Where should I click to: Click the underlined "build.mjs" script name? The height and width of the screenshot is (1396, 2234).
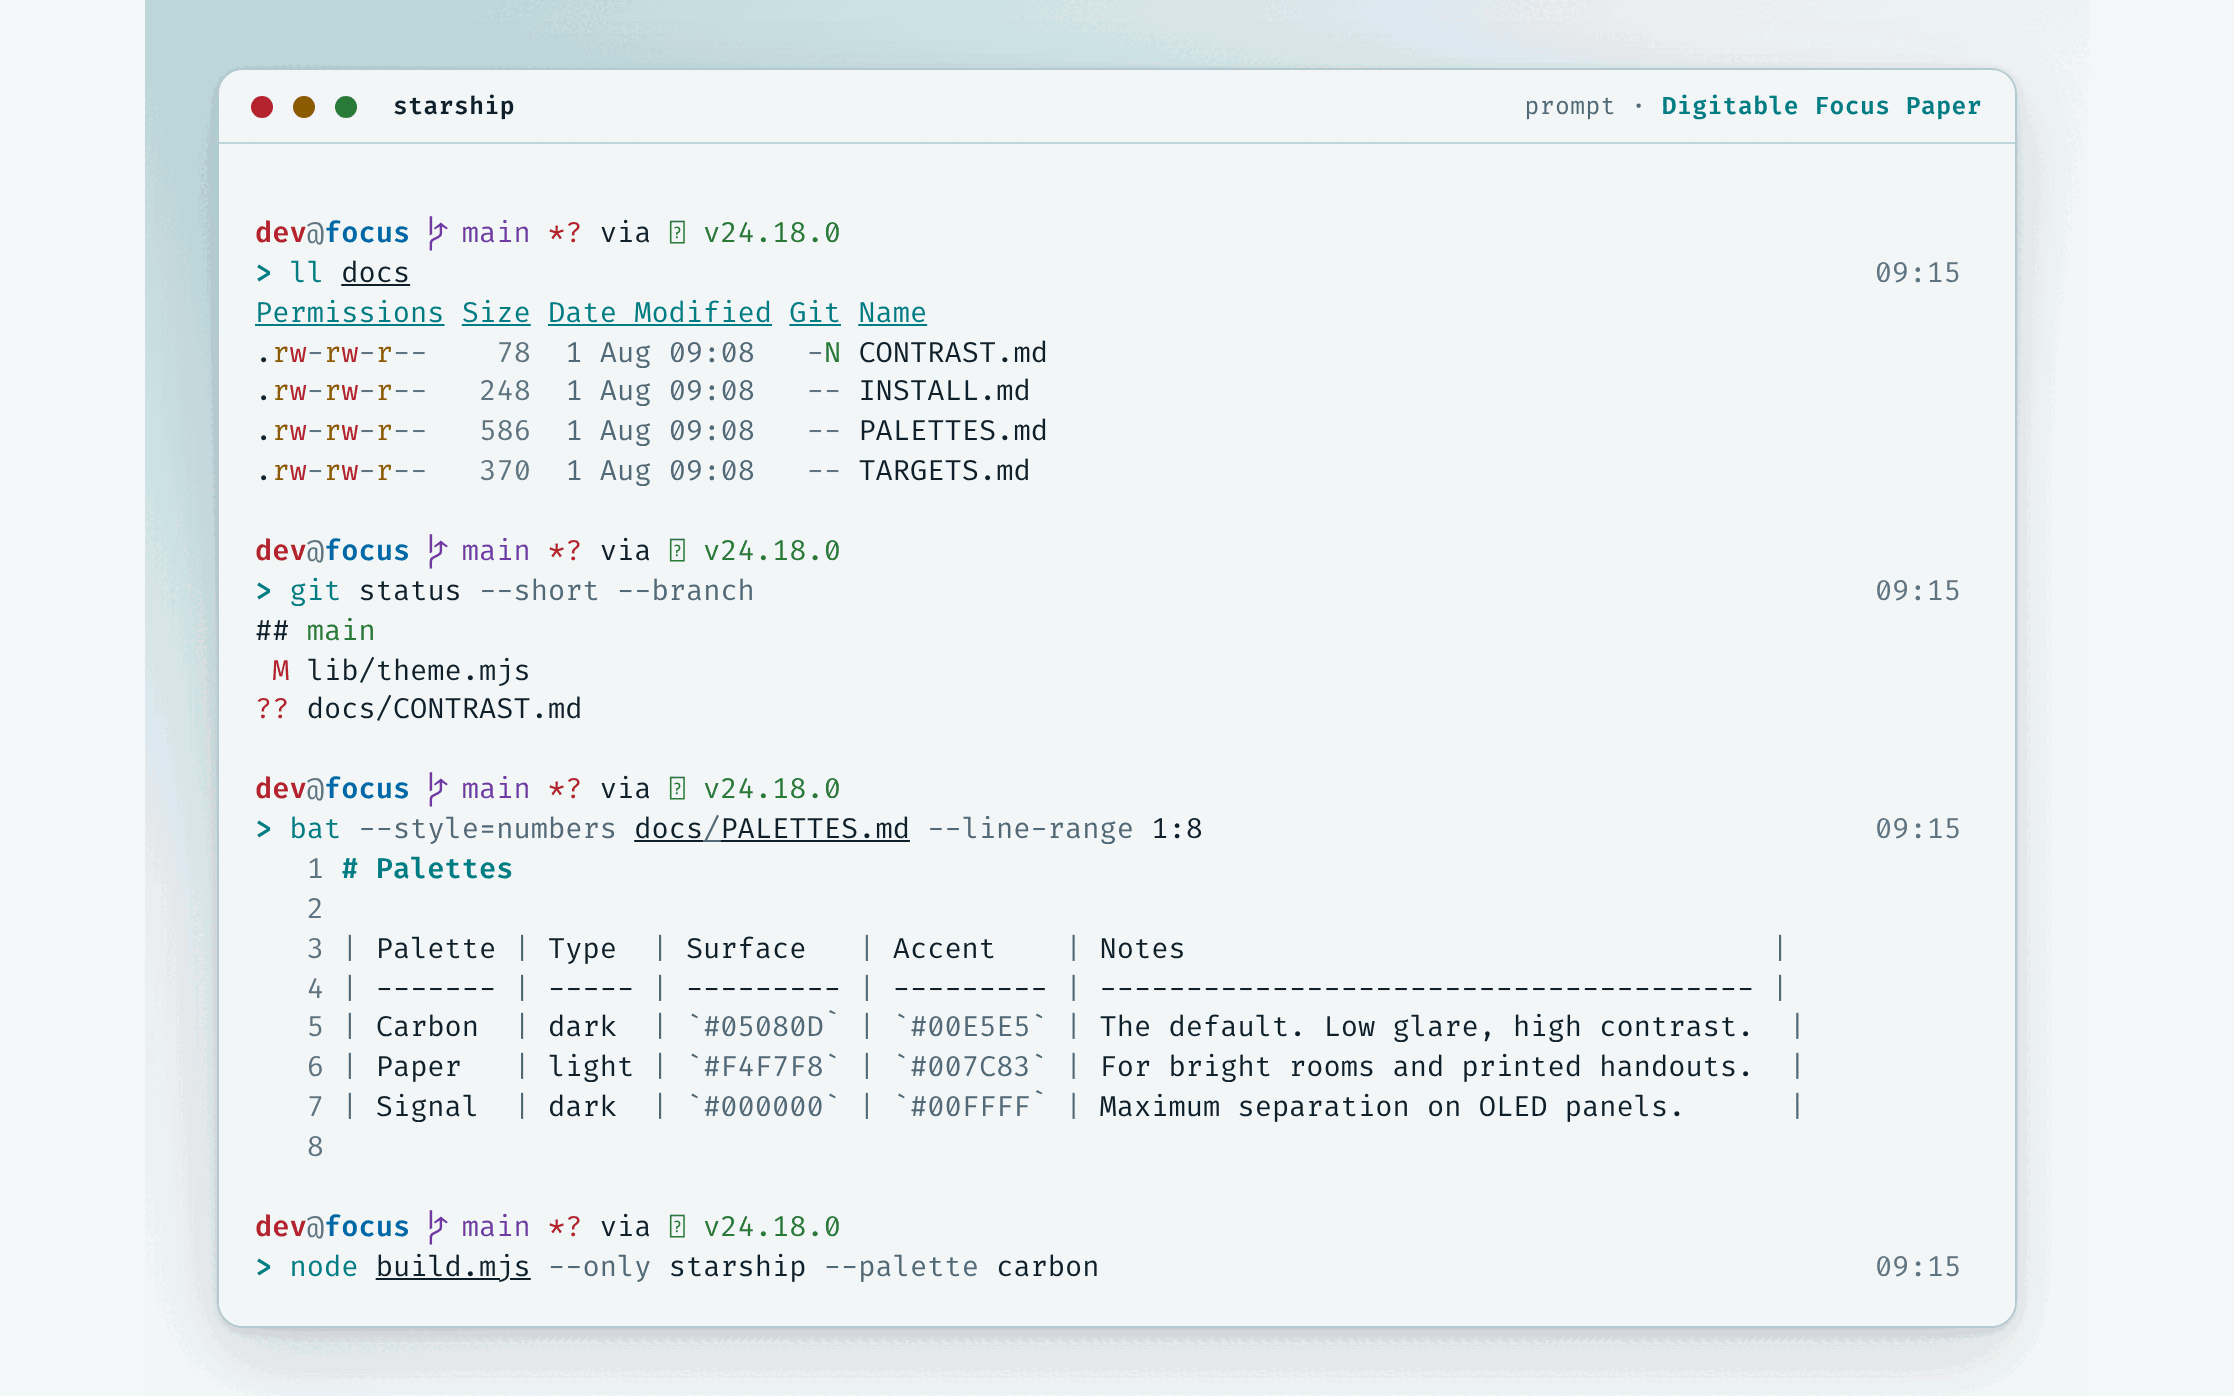(453, 1267)
